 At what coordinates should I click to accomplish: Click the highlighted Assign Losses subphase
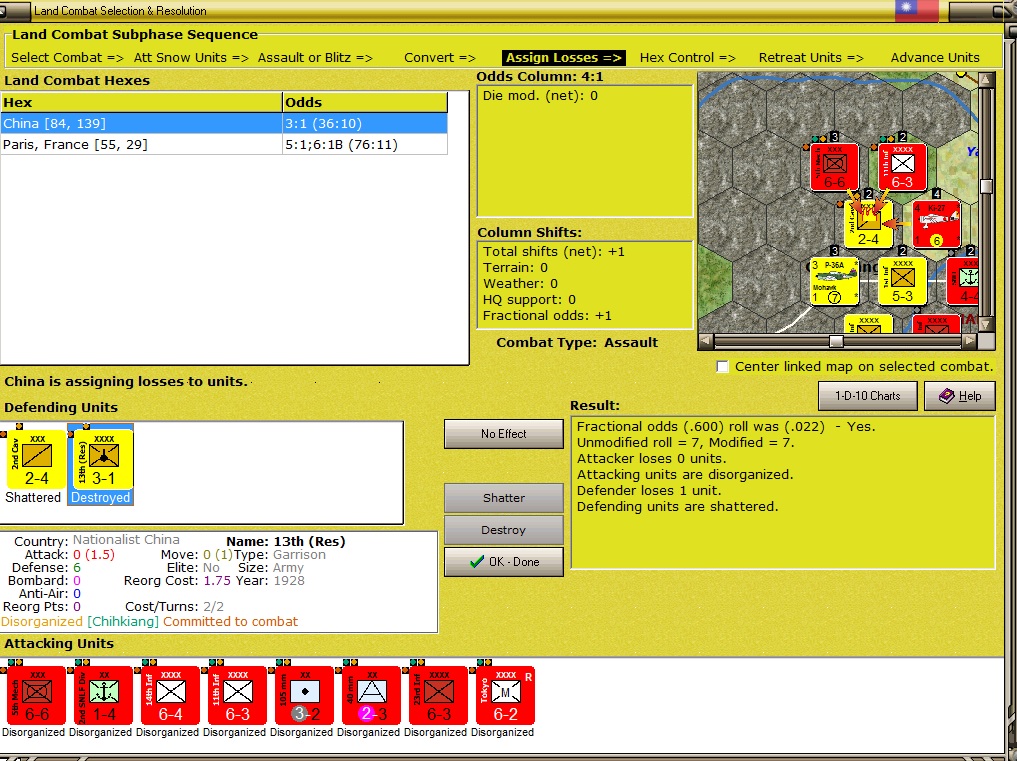pos(564,58)
